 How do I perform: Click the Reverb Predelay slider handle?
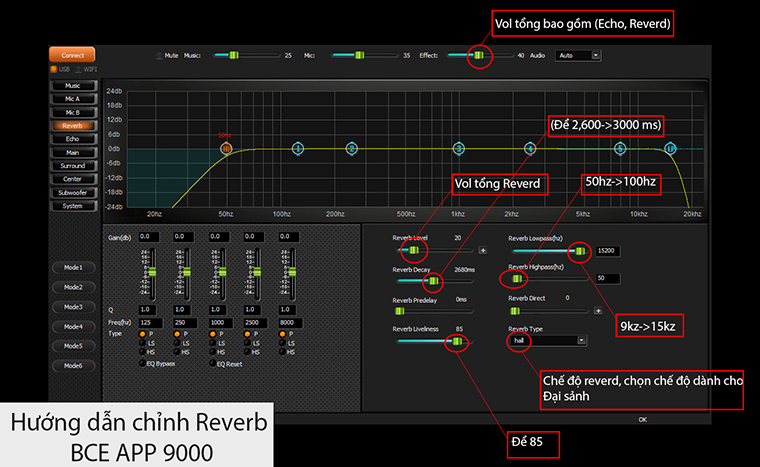click(x=399, y=311)
